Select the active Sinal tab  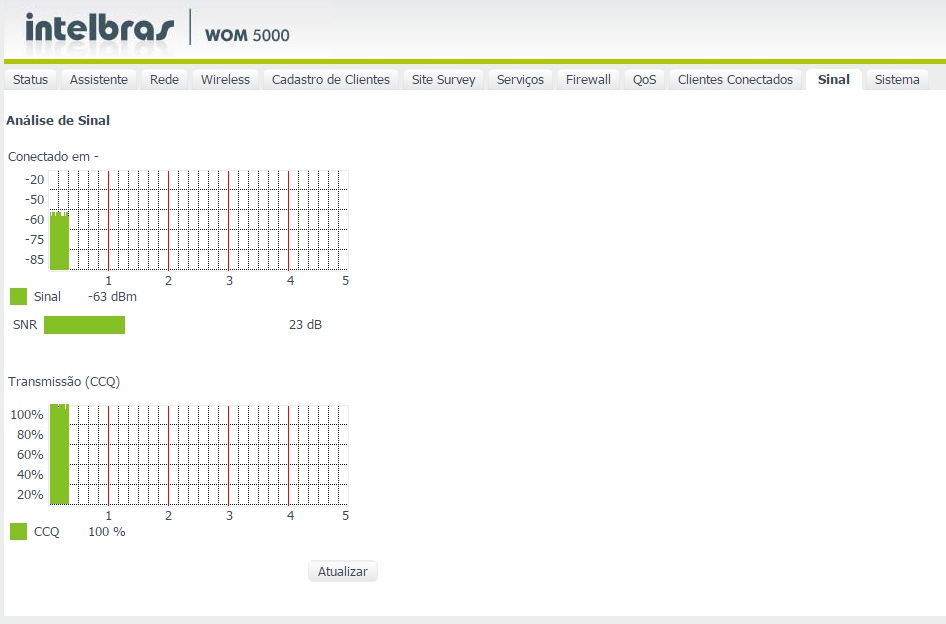point(834,80)
